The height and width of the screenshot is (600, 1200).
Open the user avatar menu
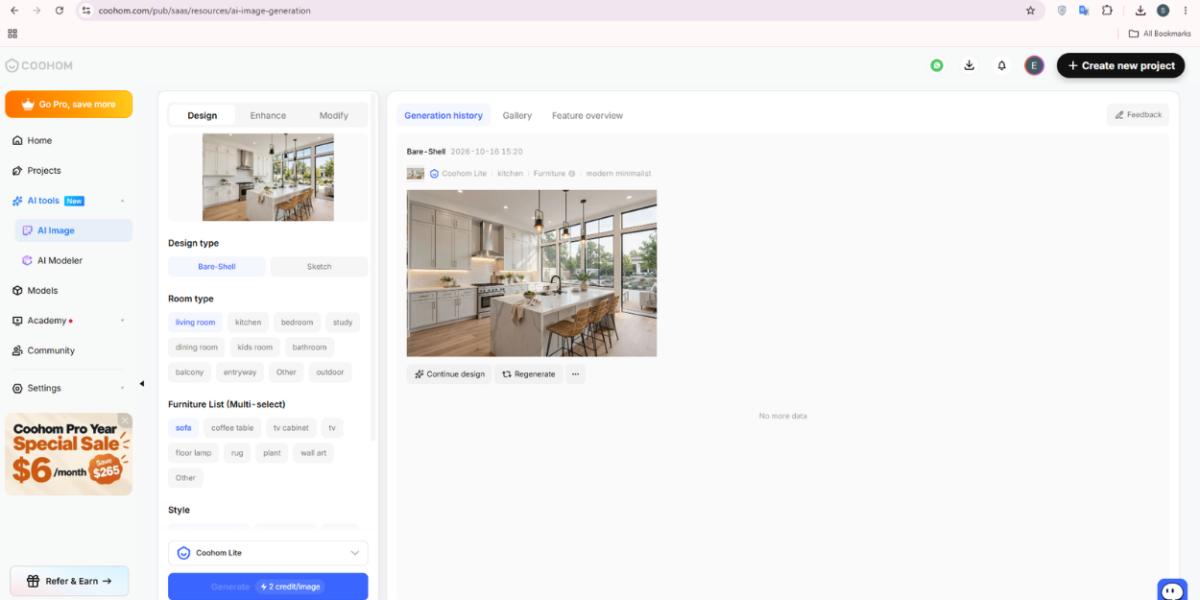1035,66
